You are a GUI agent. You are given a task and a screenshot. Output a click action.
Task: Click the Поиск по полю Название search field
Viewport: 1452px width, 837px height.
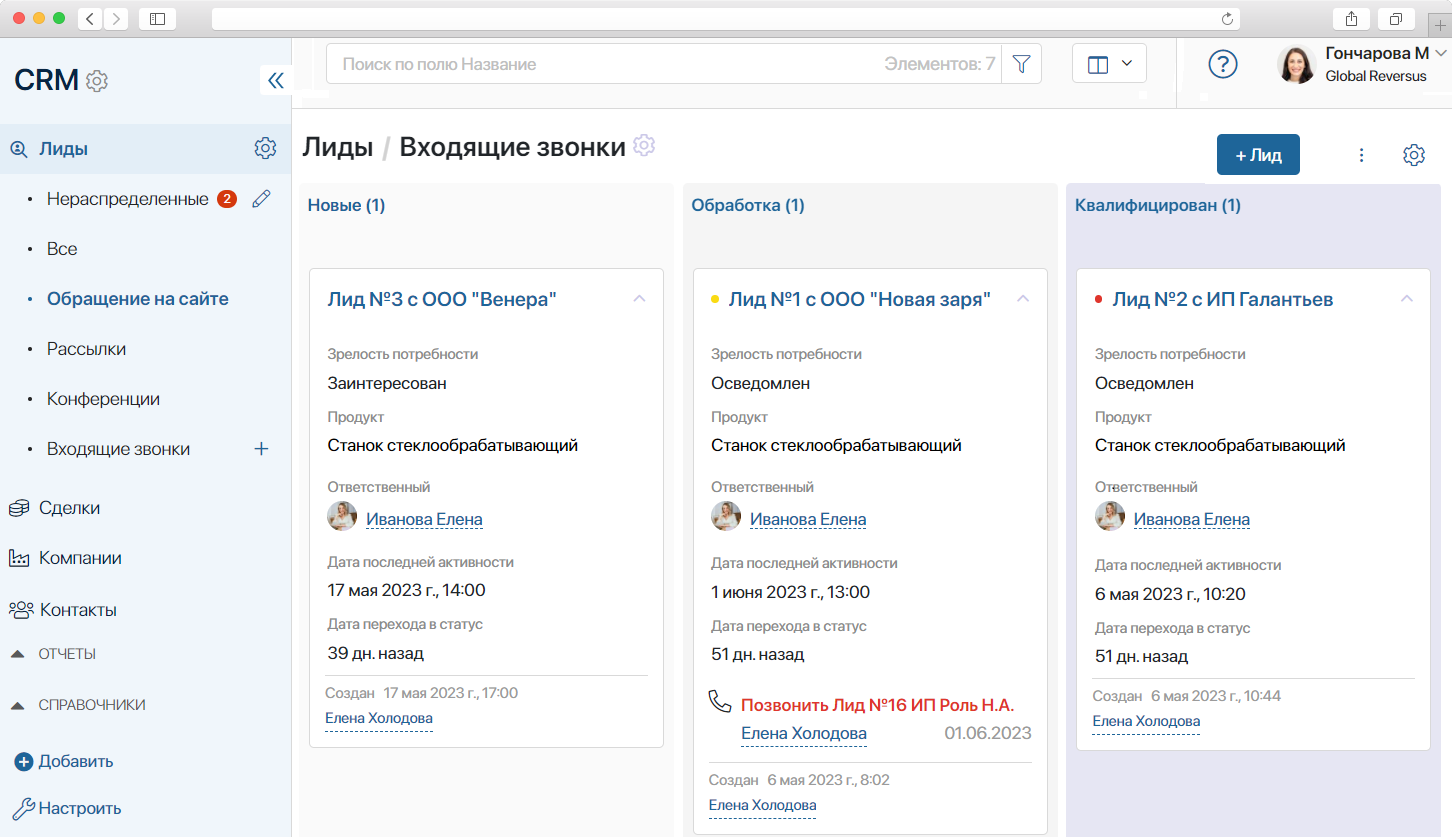coord(600,64)
